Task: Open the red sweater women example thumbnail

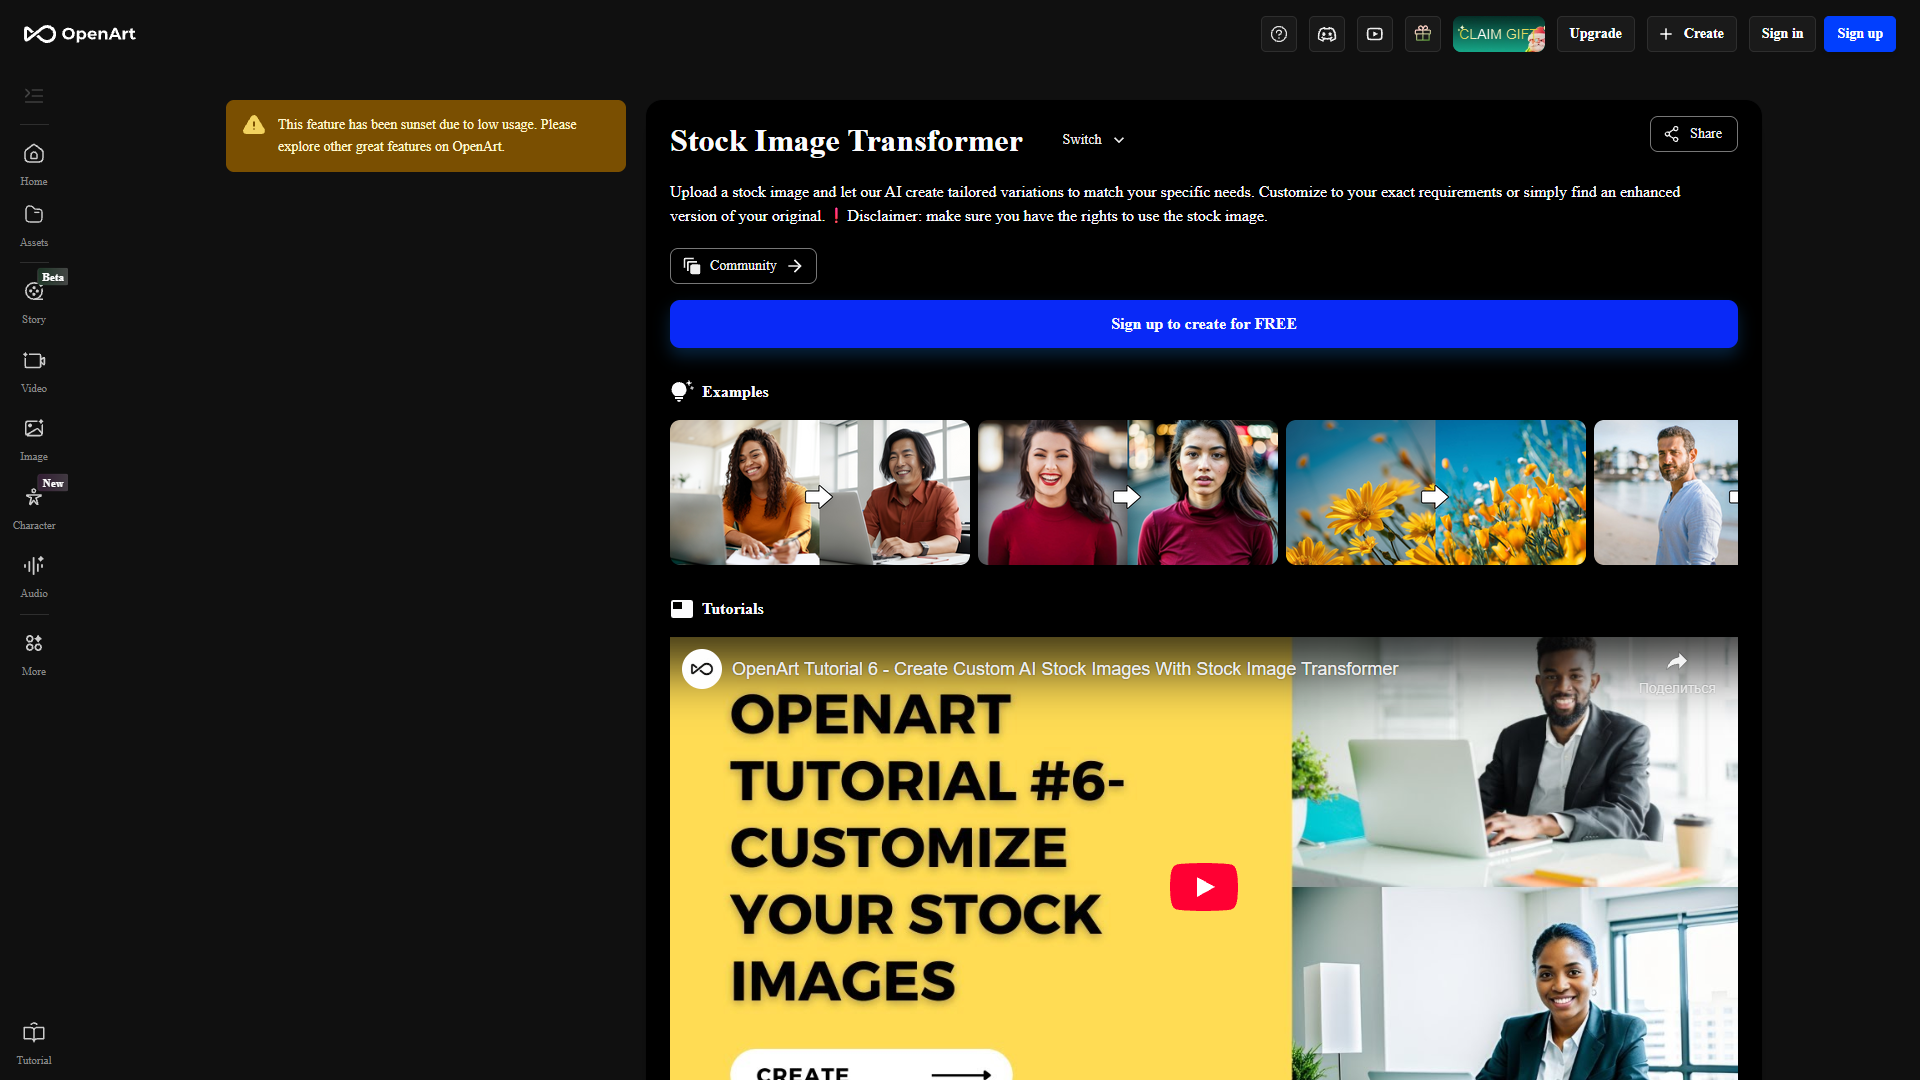Action: [x=1128, y=493]
